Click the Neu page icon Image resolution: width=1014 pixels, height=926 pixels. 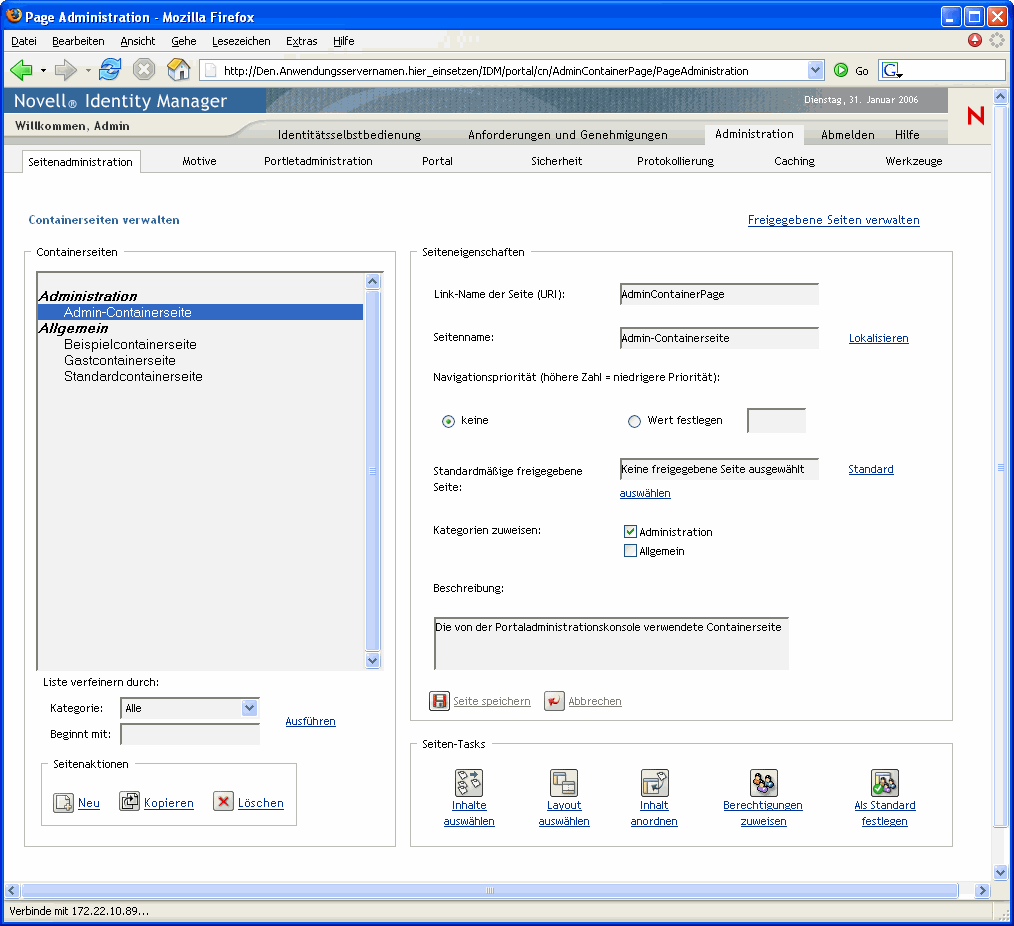pos(64,802)
